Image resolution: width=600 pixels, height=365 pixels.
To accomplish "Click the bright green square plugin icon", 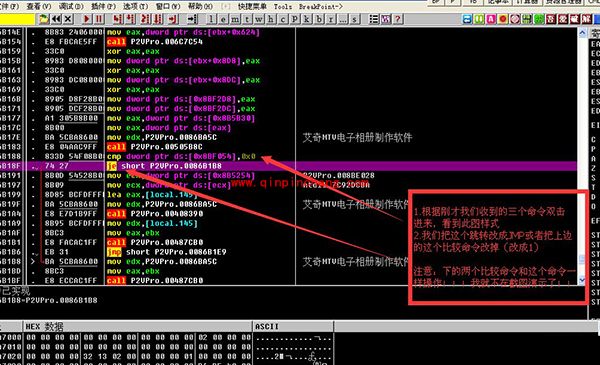I will 539,19.
